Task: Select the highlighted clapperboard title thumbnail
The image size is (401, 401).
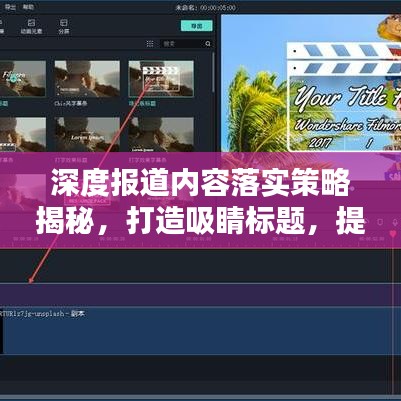Action: click(161, 79)
